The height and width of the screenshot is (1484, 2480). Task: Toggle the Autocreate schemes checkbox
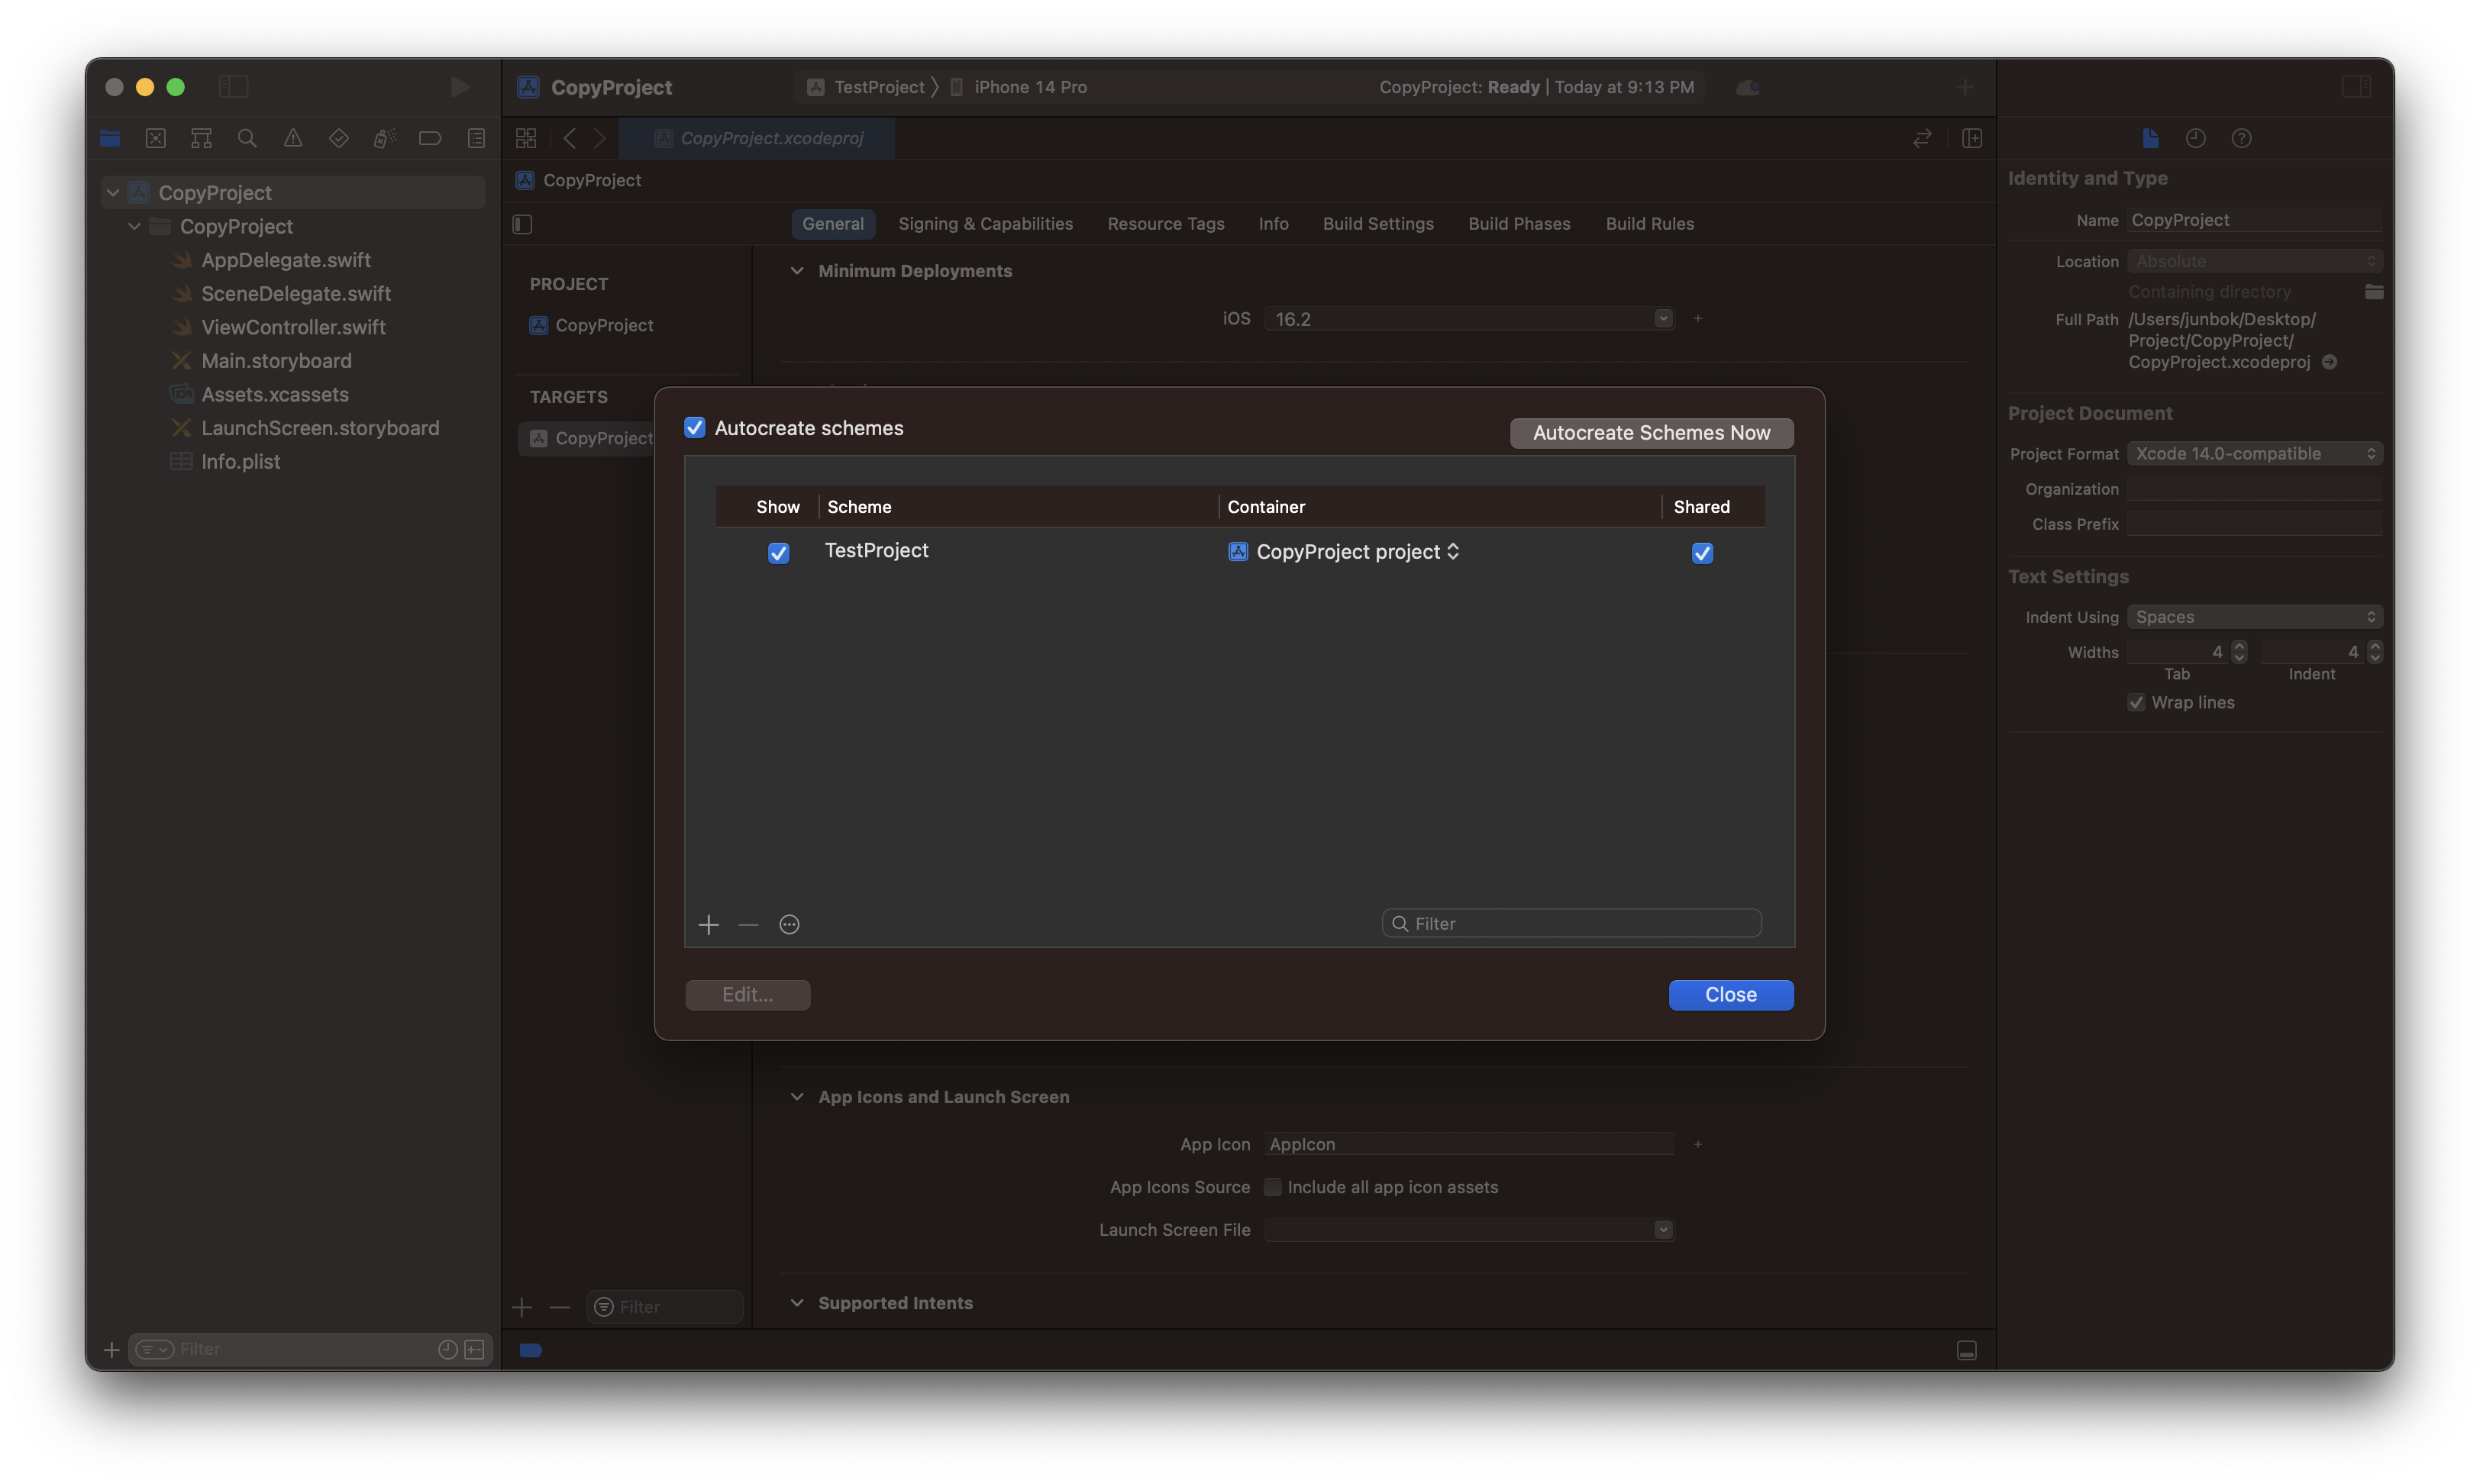pos(695,428)
